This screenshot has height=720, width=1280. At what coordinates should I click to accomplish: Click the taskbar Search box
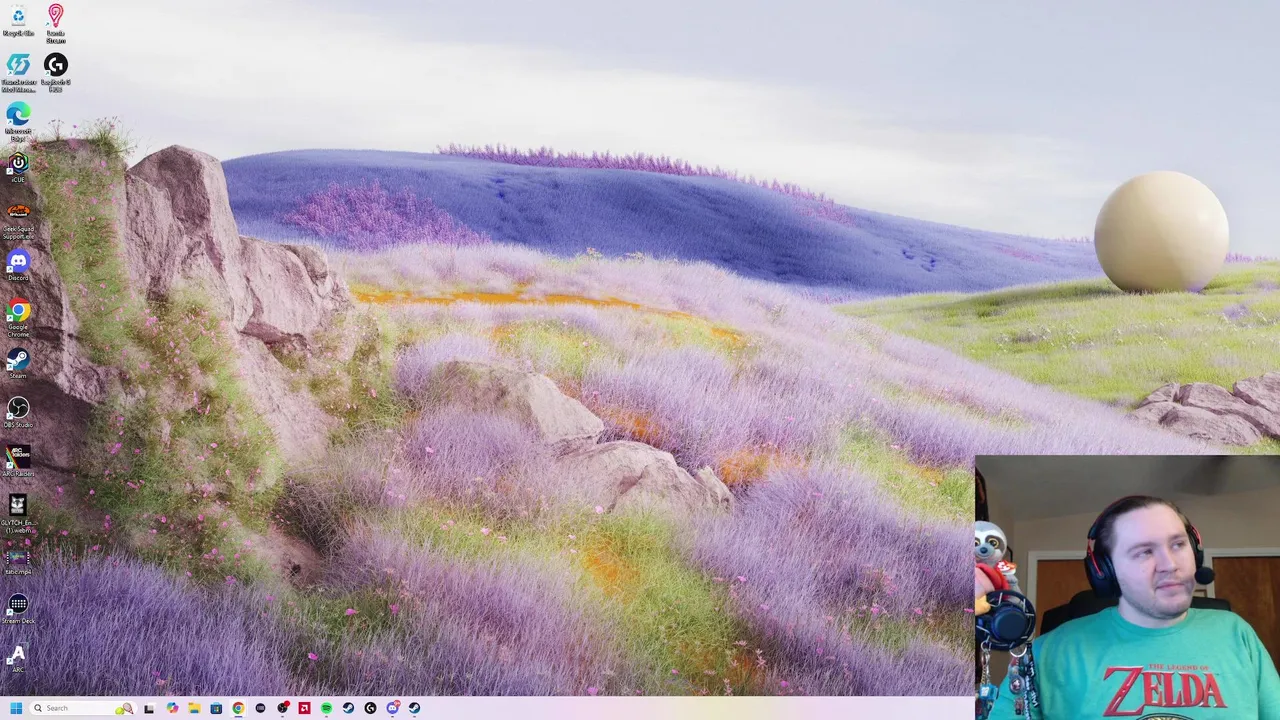83,708
